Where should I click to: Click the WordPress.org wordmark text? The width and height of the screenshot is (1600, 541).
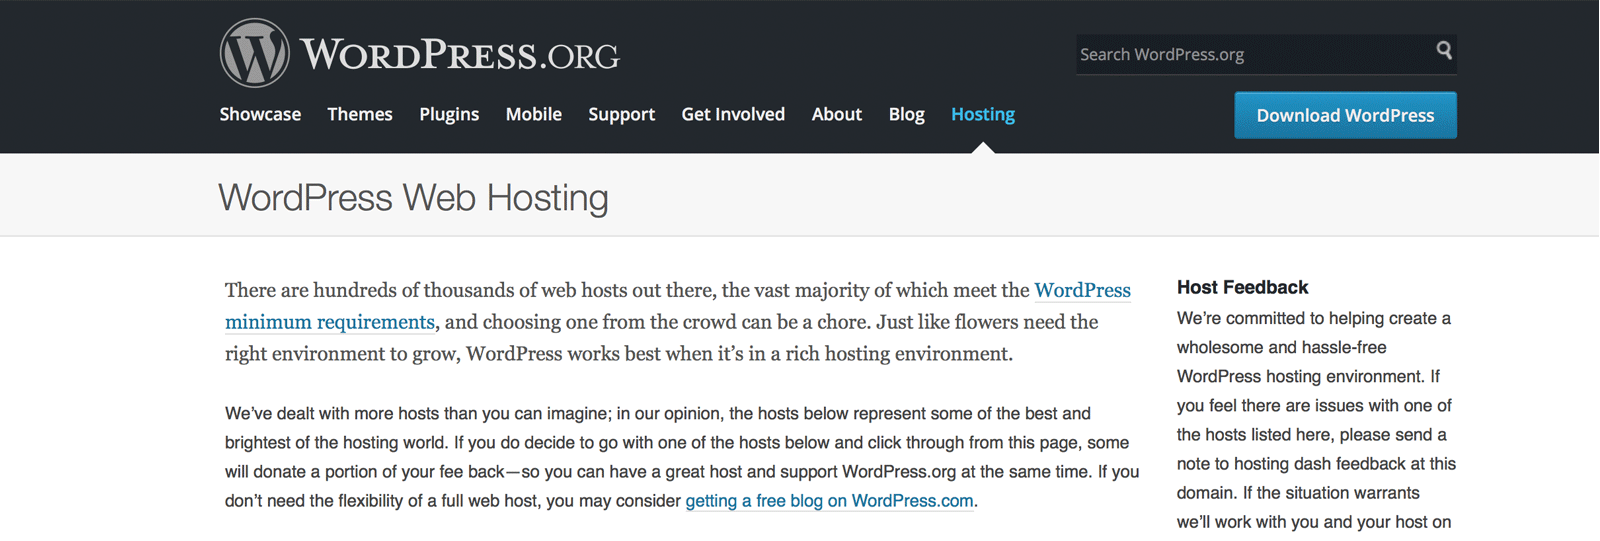(459, 55)
